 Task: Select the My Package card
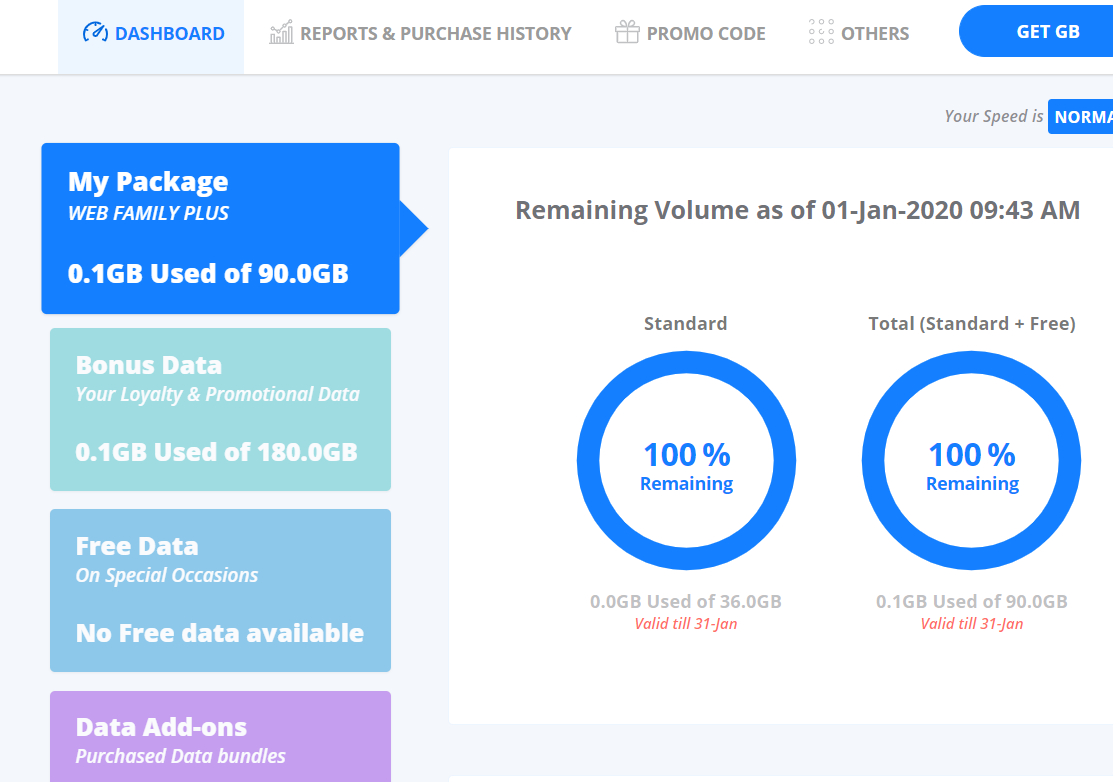tap(221, 228)
